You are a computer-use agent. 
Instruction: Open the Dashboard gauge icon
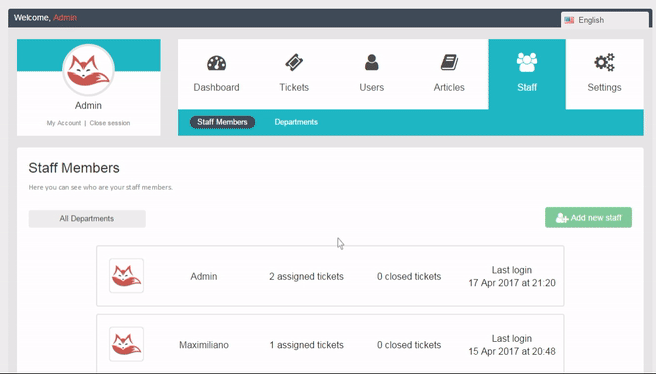click(x=216, y=63)
